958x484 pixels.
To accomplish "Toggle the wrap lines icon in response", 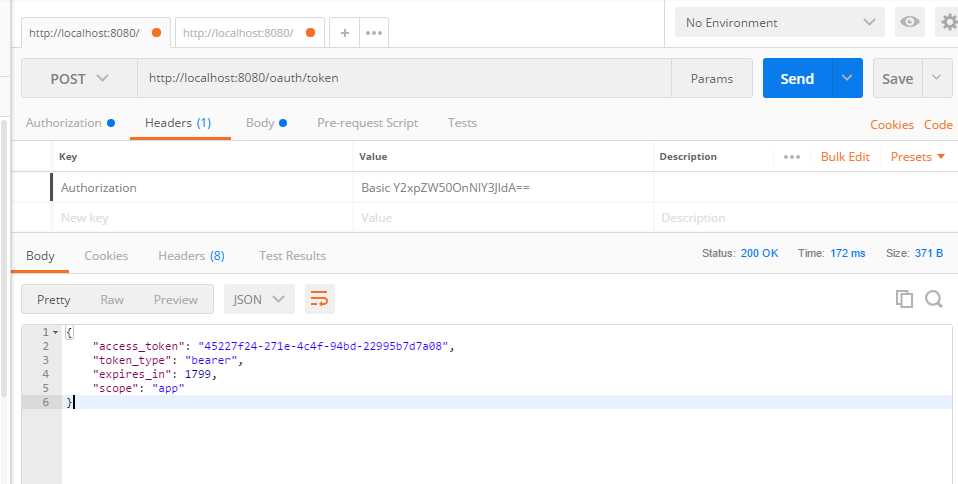I will pos(320,299).
